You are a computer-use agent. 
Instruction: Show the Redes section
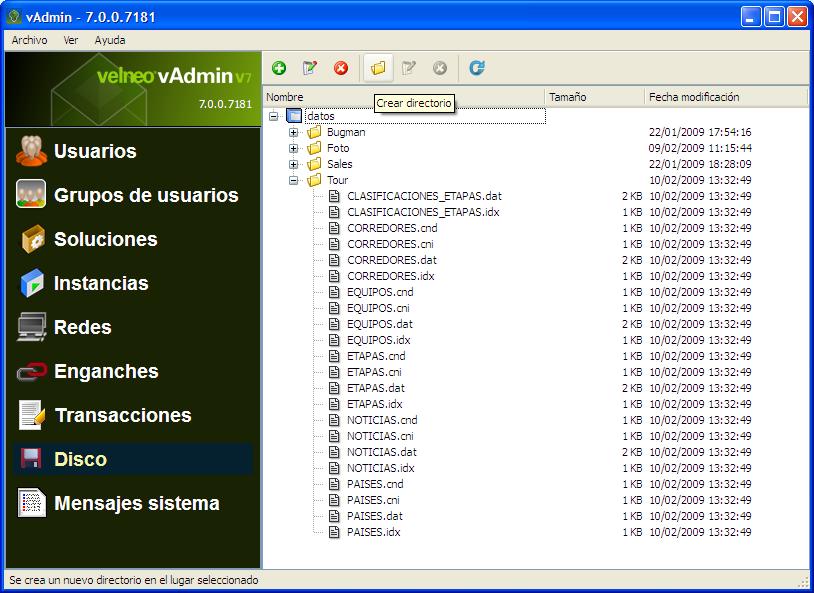coord(82,328)
